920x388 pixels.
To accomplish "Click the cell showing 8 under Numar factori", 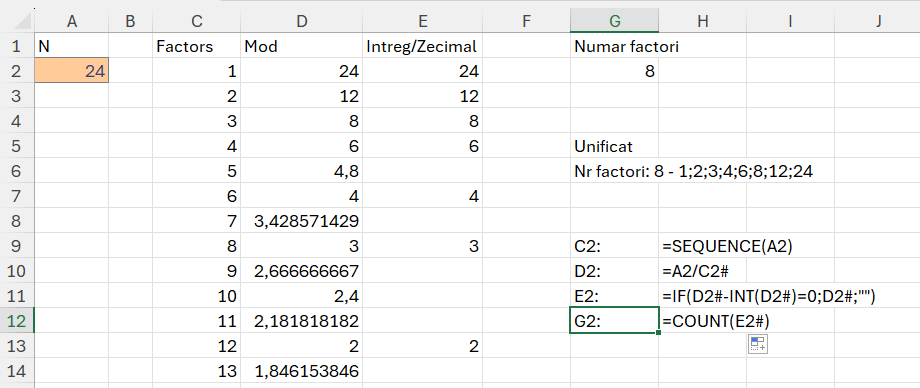I will pyautogui.click(x=614, y=71).
